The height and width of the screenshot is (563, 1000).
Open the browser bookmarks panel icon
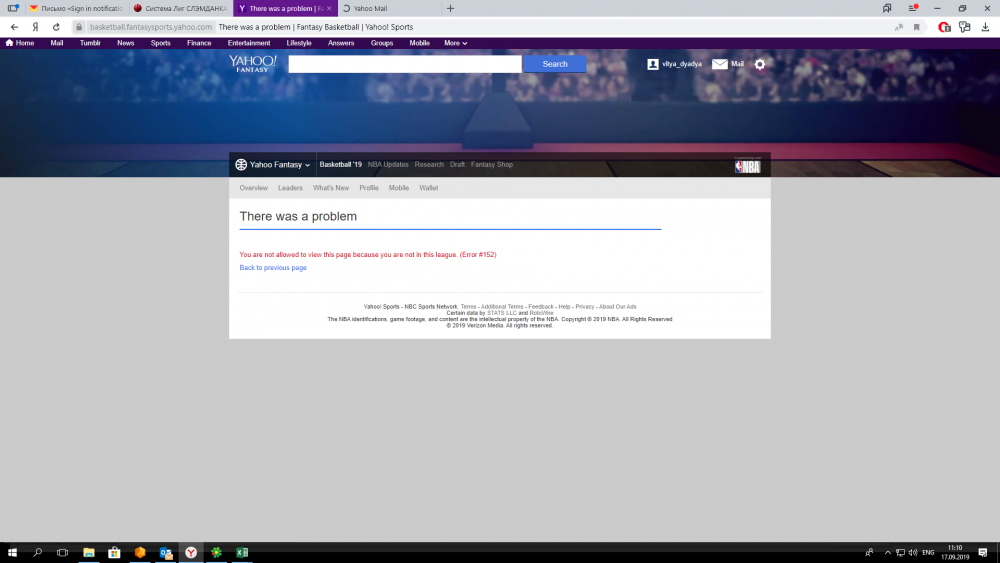click(887, 8)
